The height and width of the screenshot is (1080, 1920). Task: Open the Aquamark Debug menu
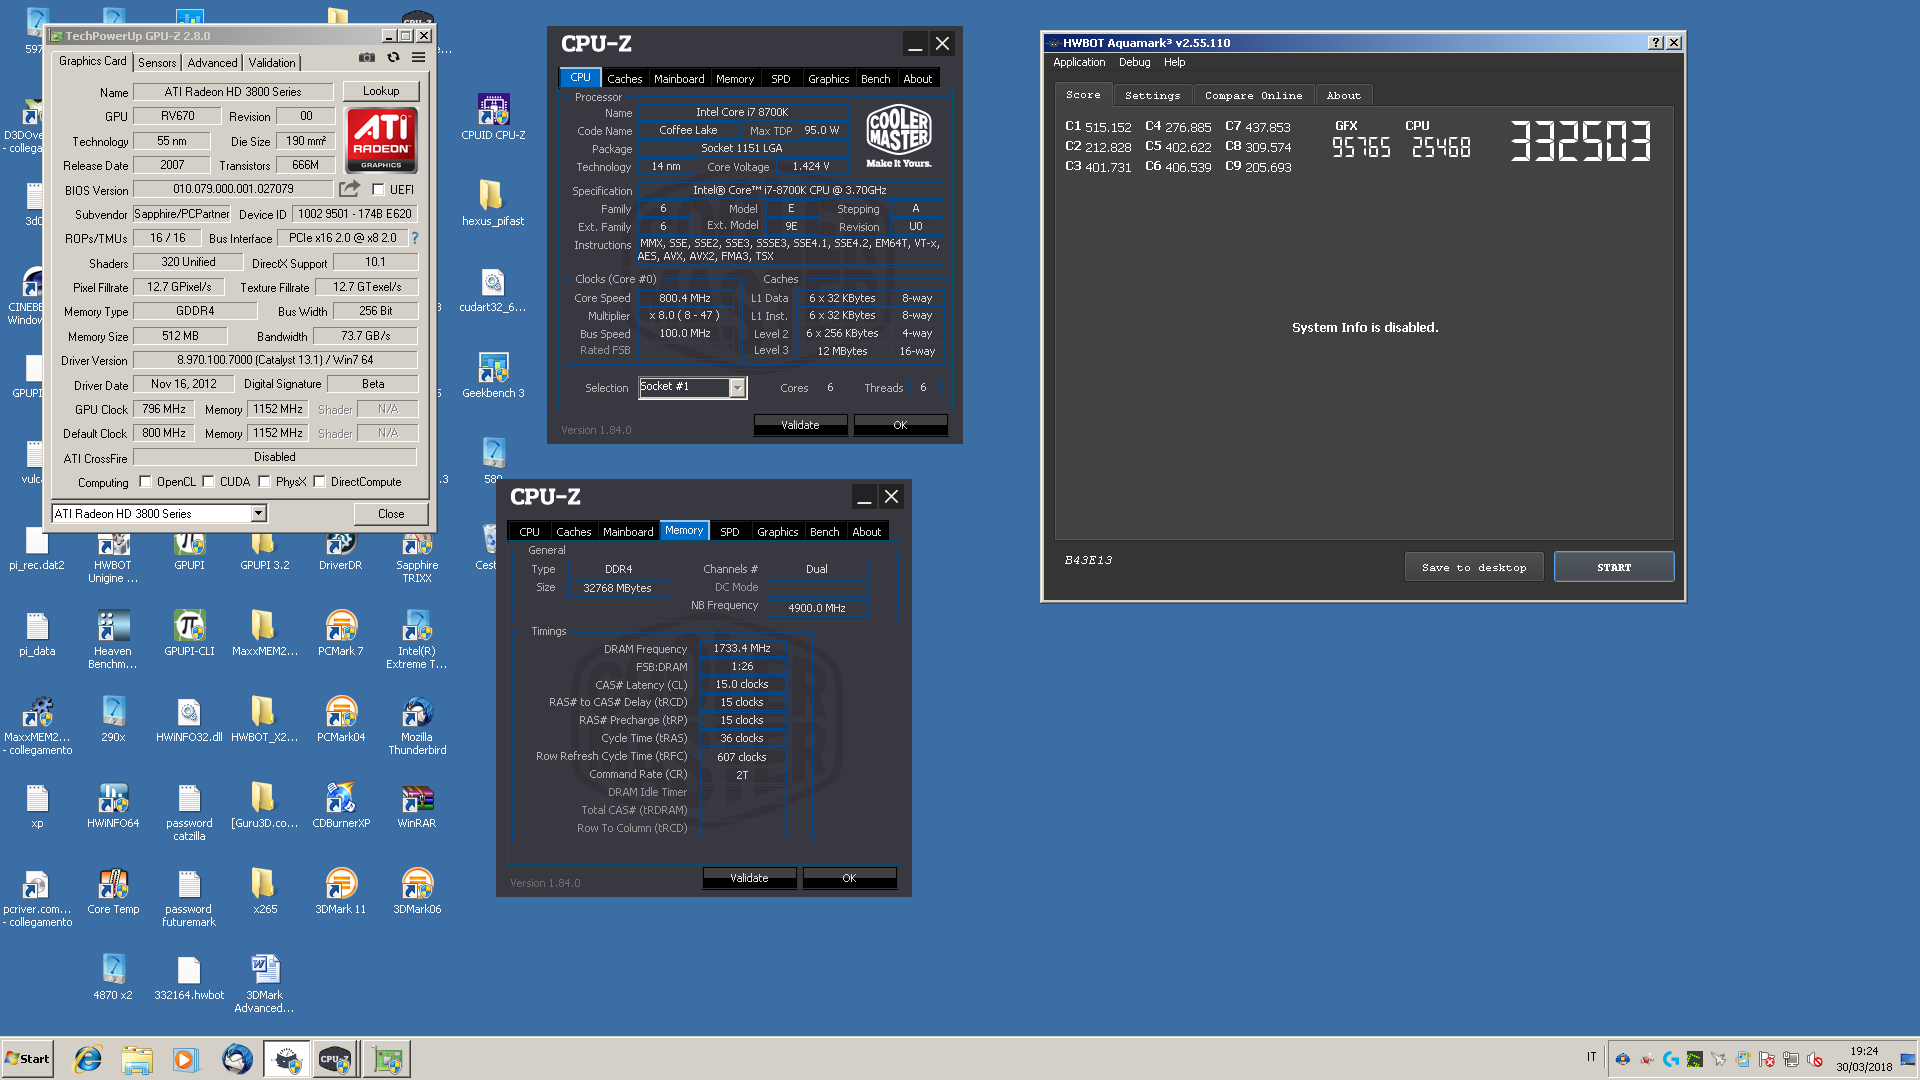[1134, 62]
